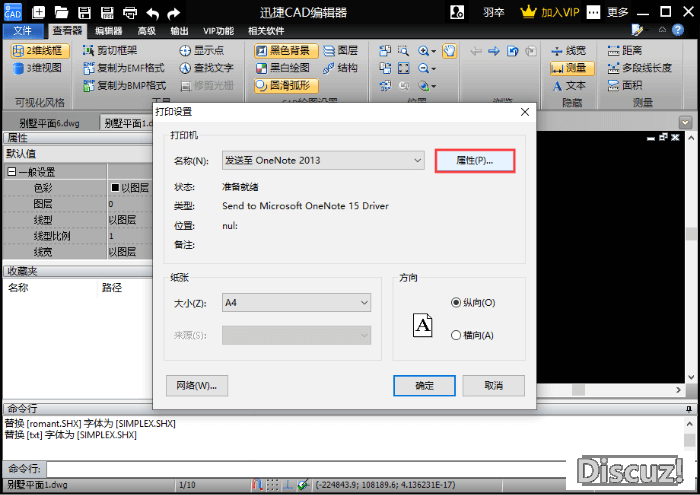The image size is (700, 495).
Task: Click the Undo arrow icon
Action: [x=152, y=13]
